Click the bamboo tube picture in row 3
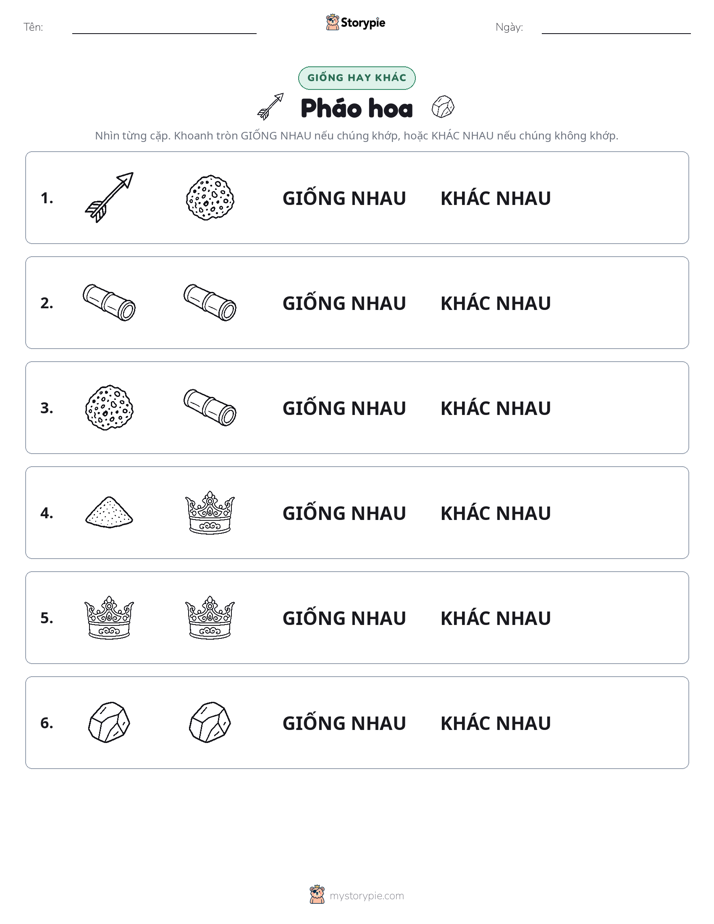This screenshot has width=714, height=924. pyautogui.click(x=210, y=407)
